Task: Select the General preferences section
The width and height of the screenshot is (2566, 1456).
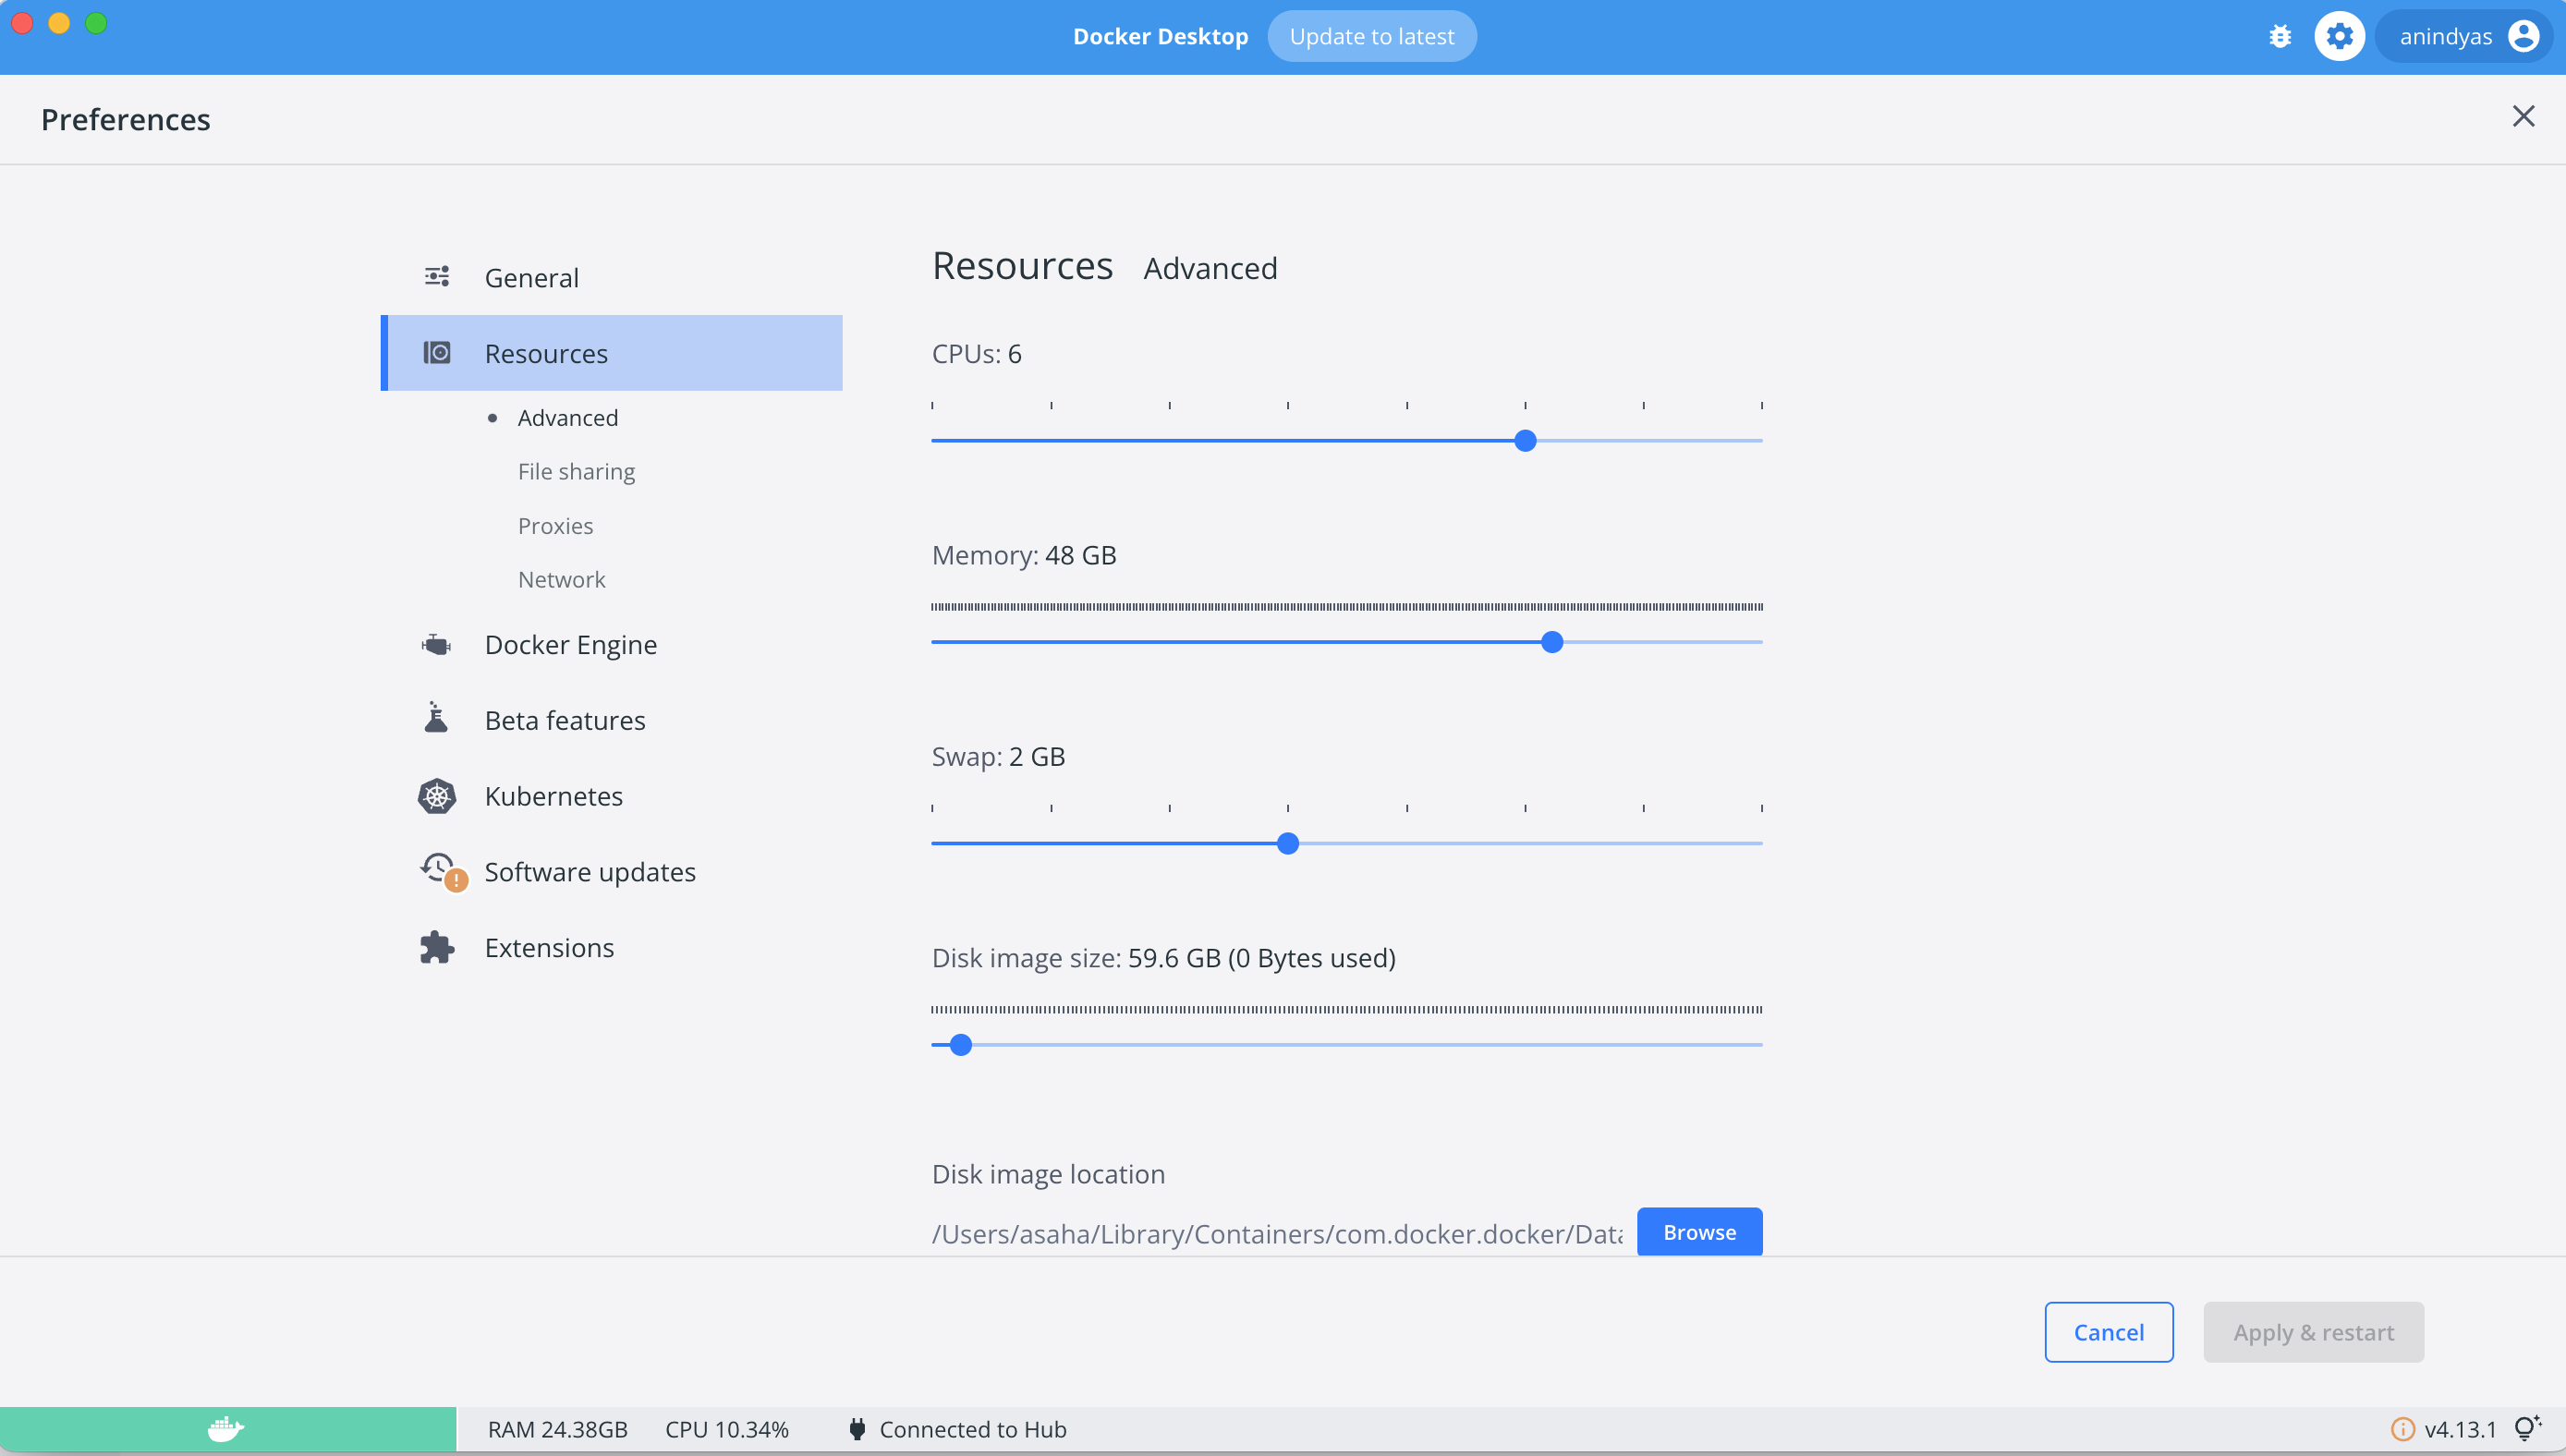Action: pos(531,278)
